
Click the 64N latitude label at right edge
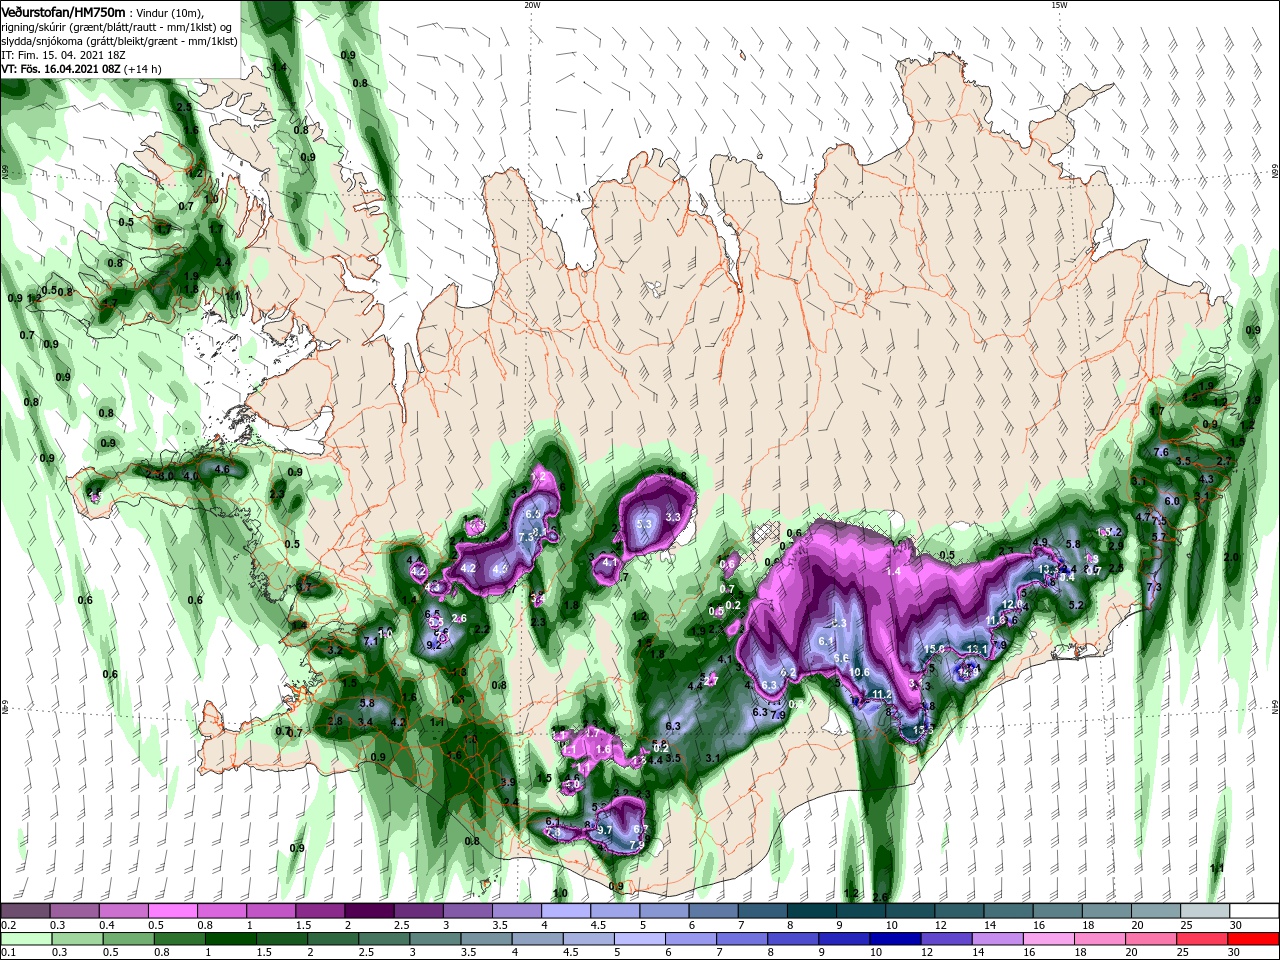tap(1275, 707)
